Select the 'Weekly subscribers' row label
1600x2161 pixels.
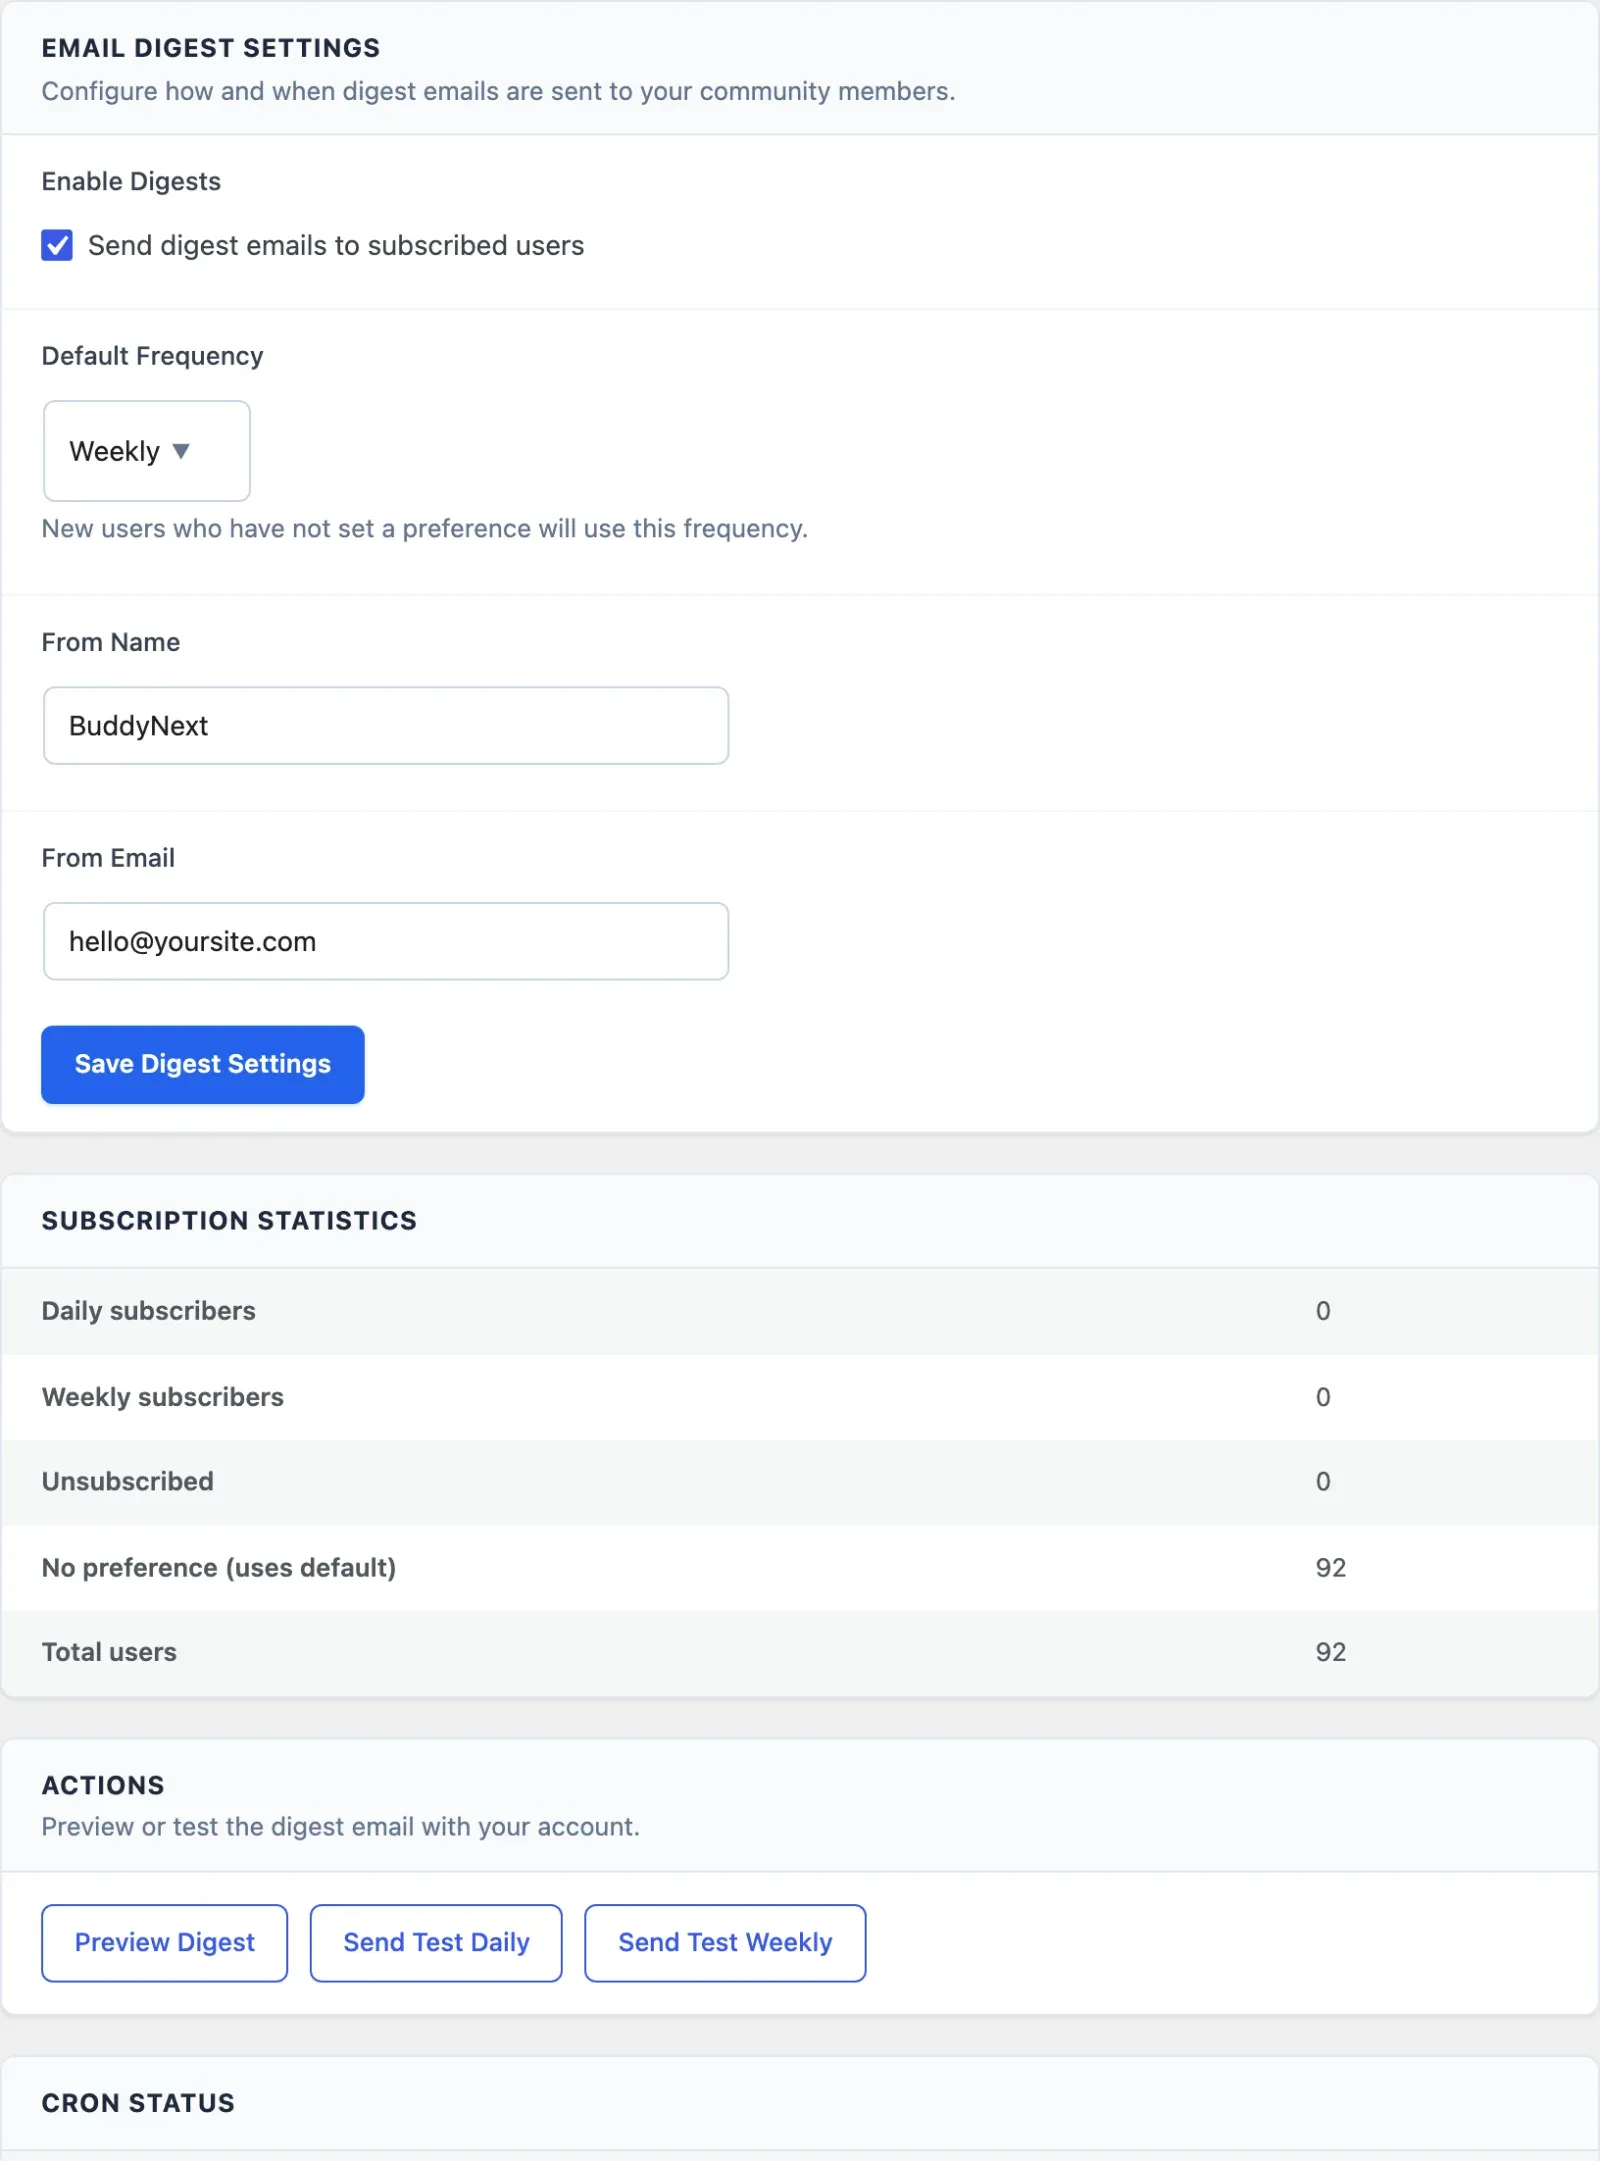[x=163, y=1397]
